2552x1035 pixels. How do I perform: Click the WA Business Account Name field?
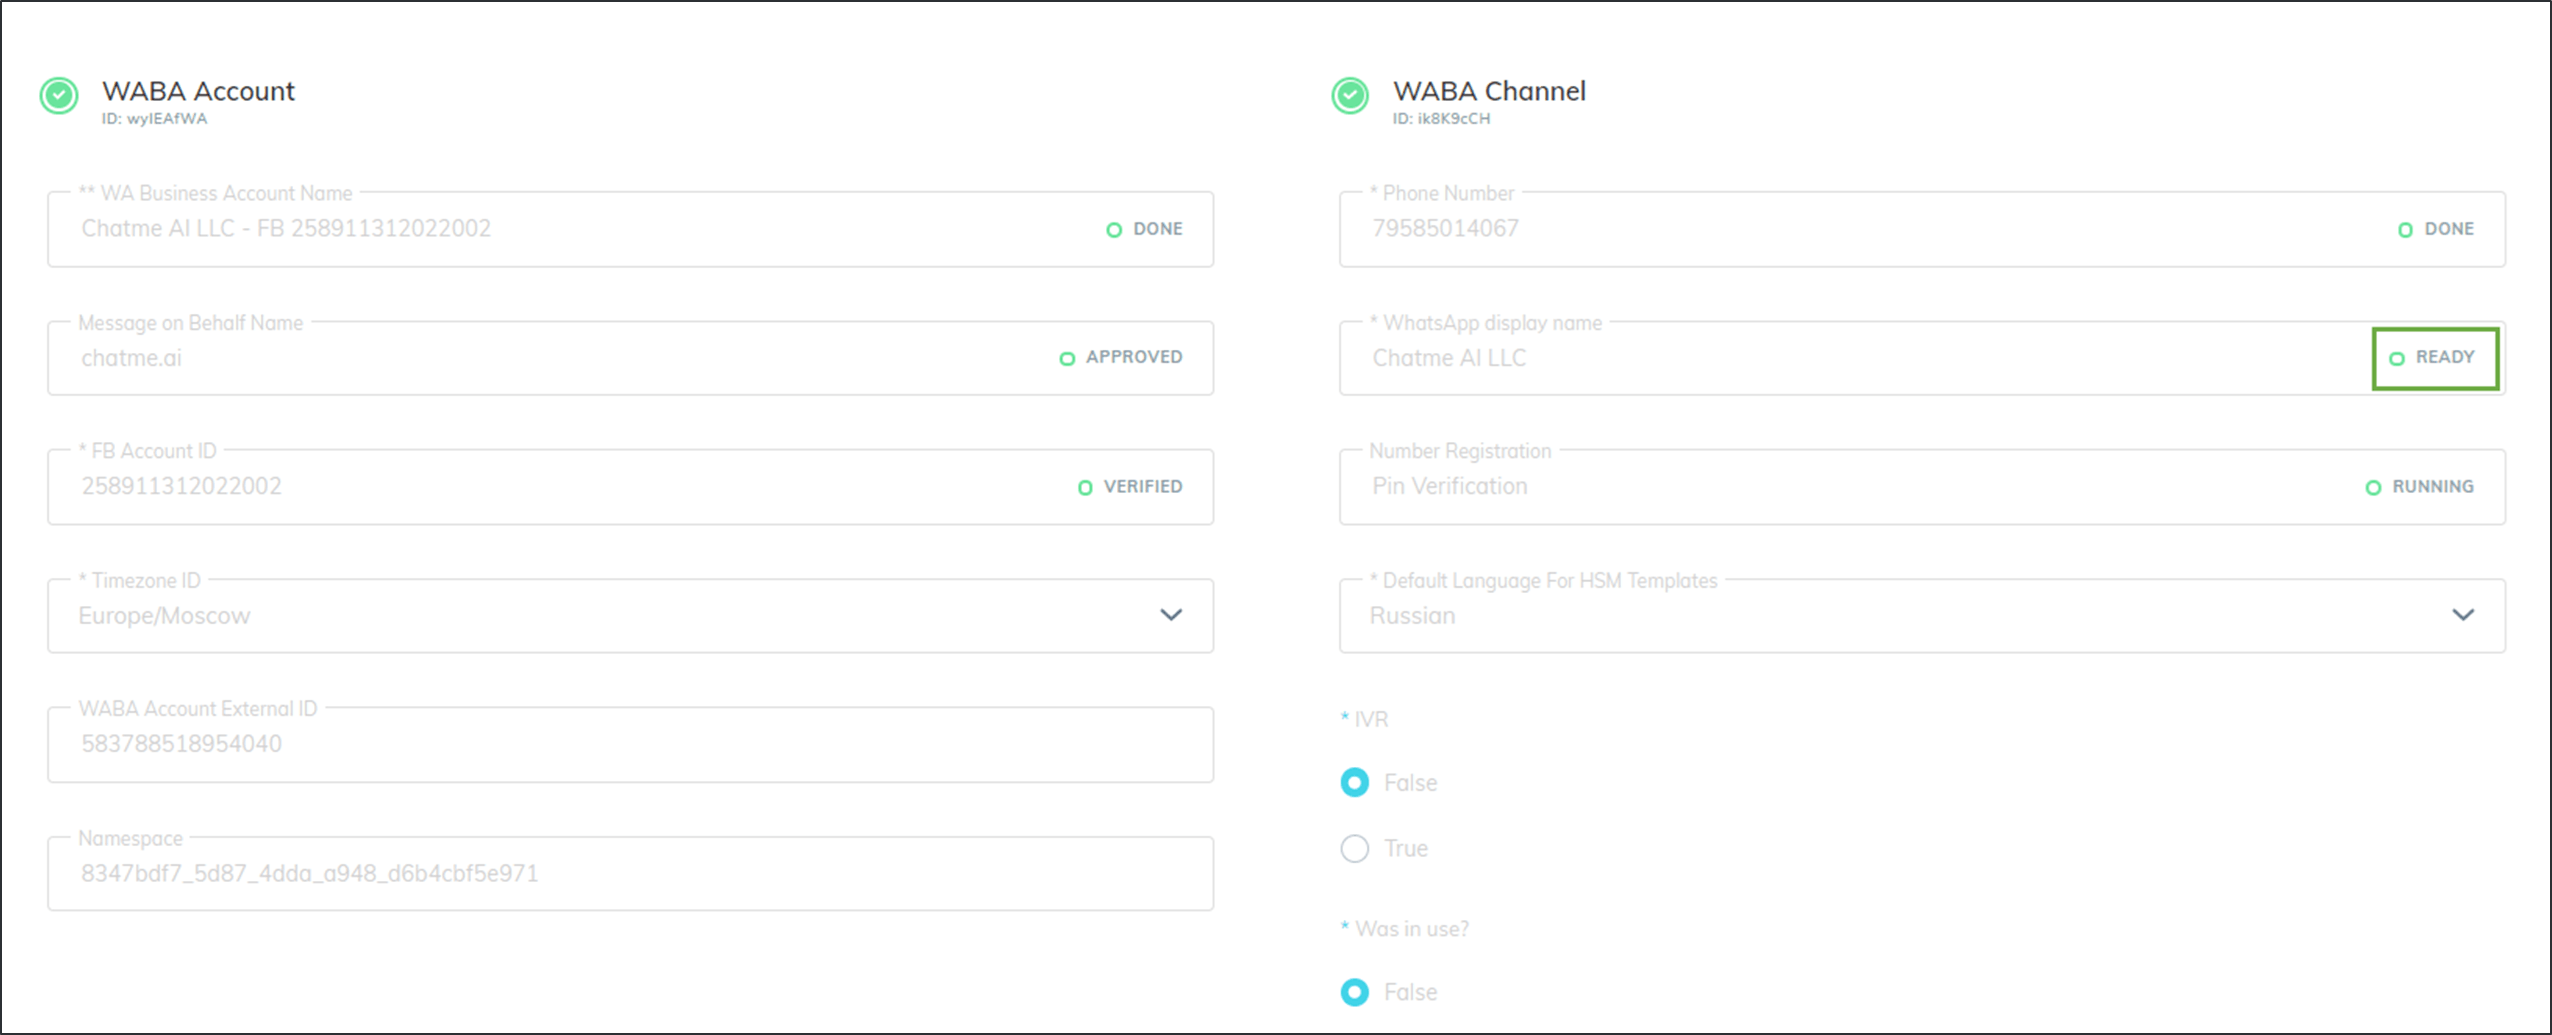(x=560, y=229)
